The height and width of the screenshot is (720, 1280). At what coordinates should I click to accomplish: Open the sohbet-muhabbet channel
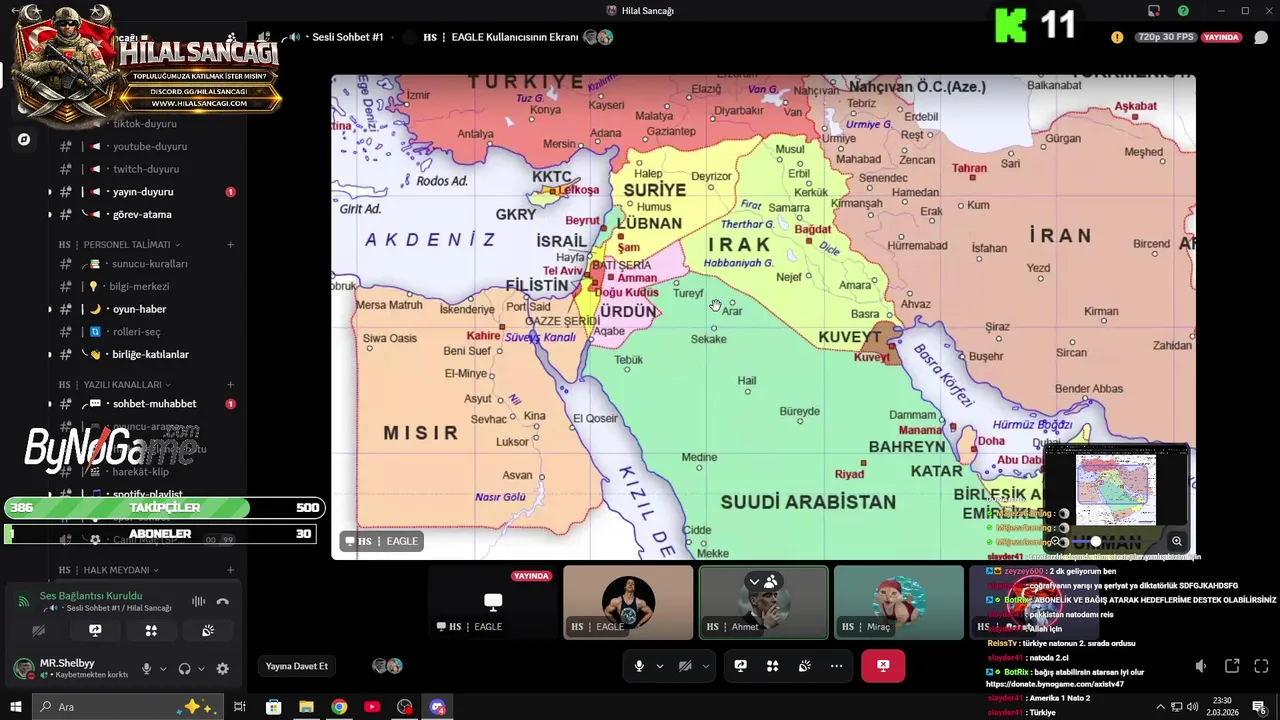tap(154, 404)
